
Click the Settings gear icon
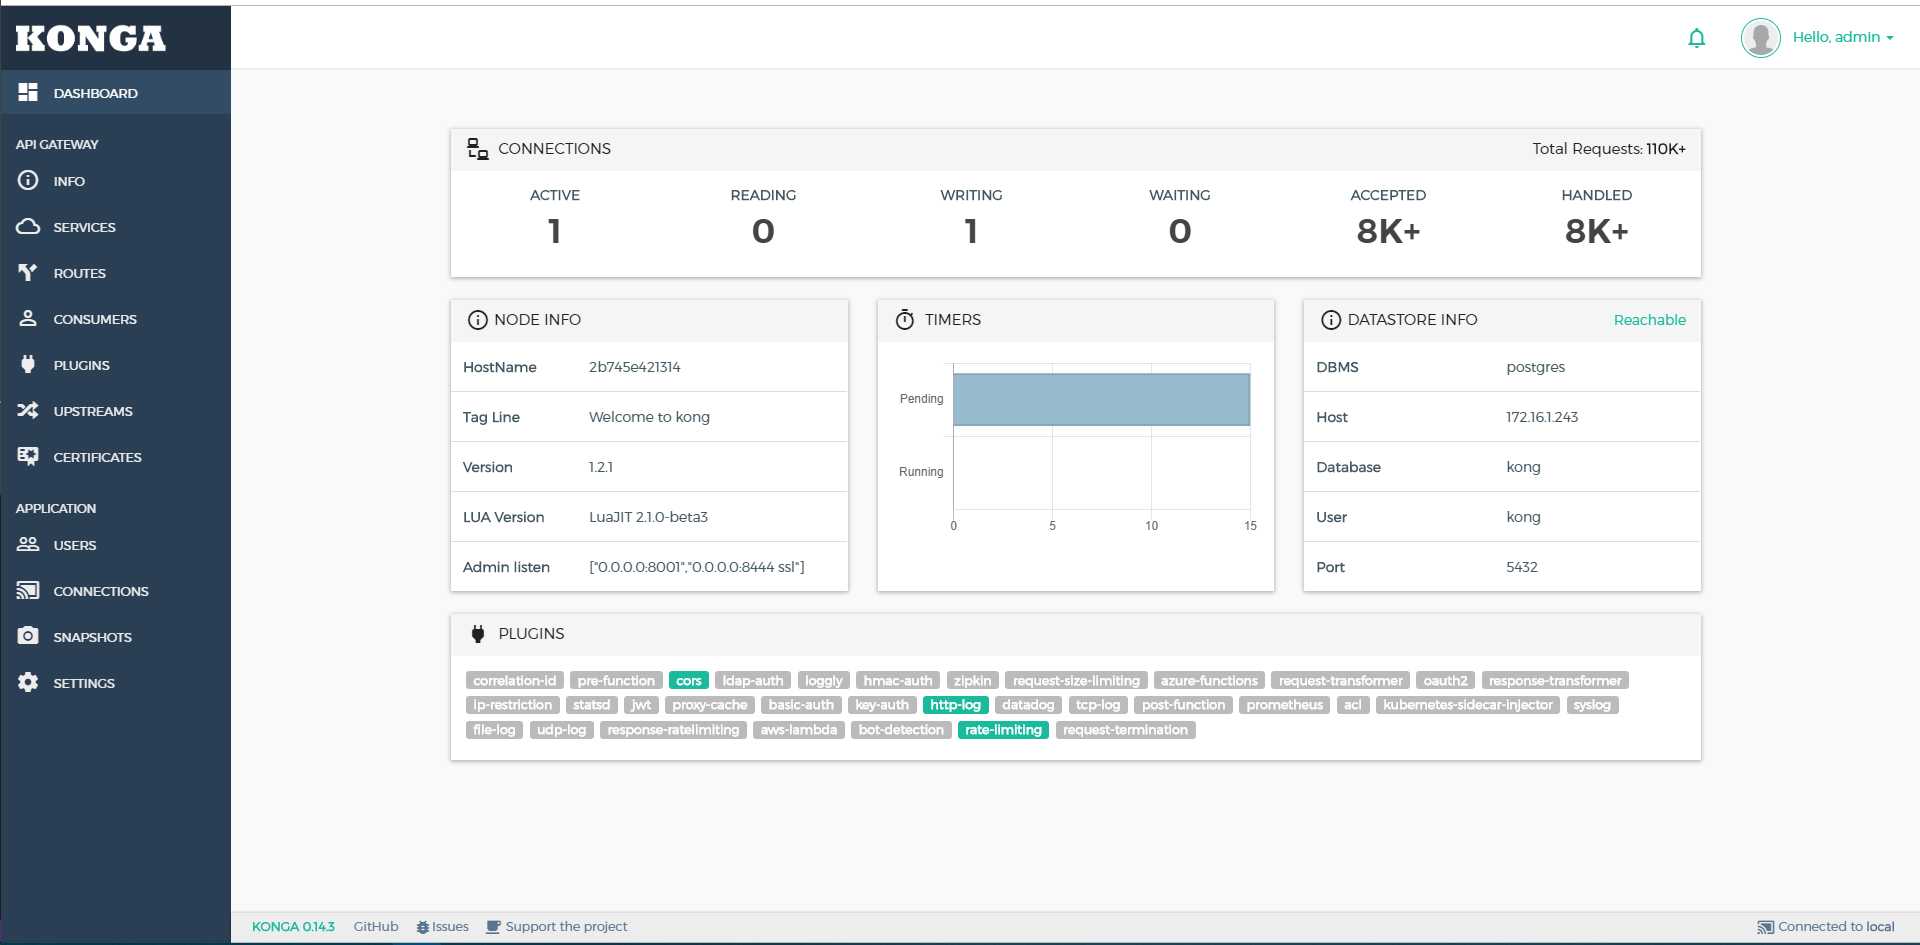(28, 682)
